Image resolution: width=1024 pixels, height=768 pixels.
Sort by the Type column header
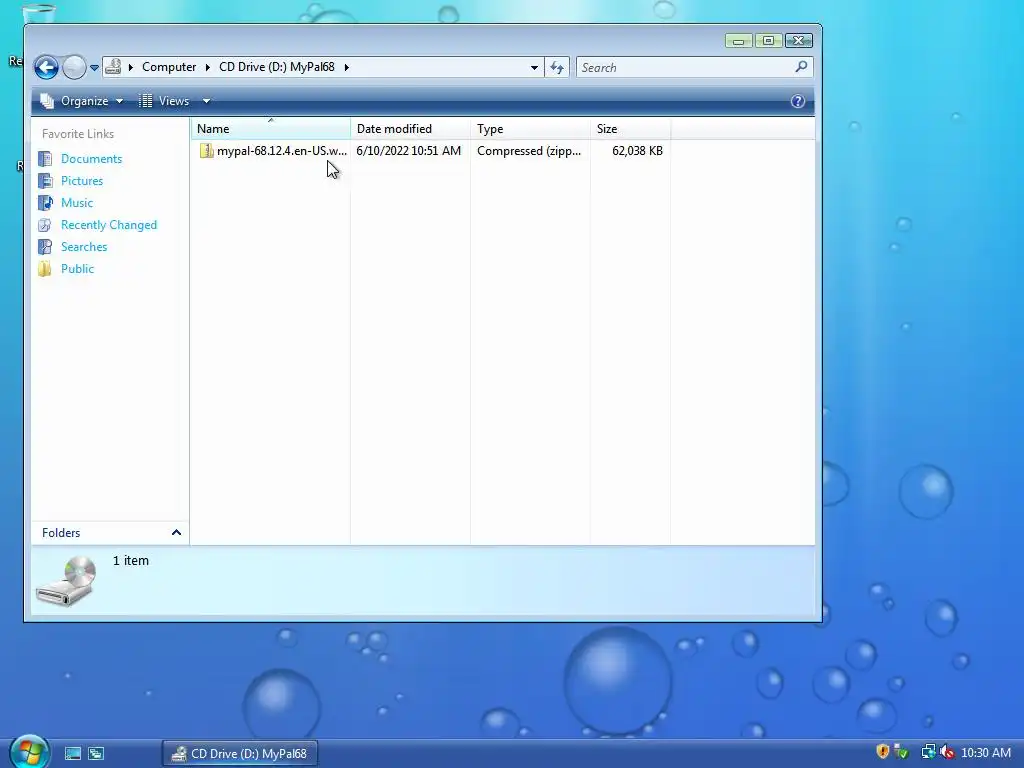click(530, 129)
